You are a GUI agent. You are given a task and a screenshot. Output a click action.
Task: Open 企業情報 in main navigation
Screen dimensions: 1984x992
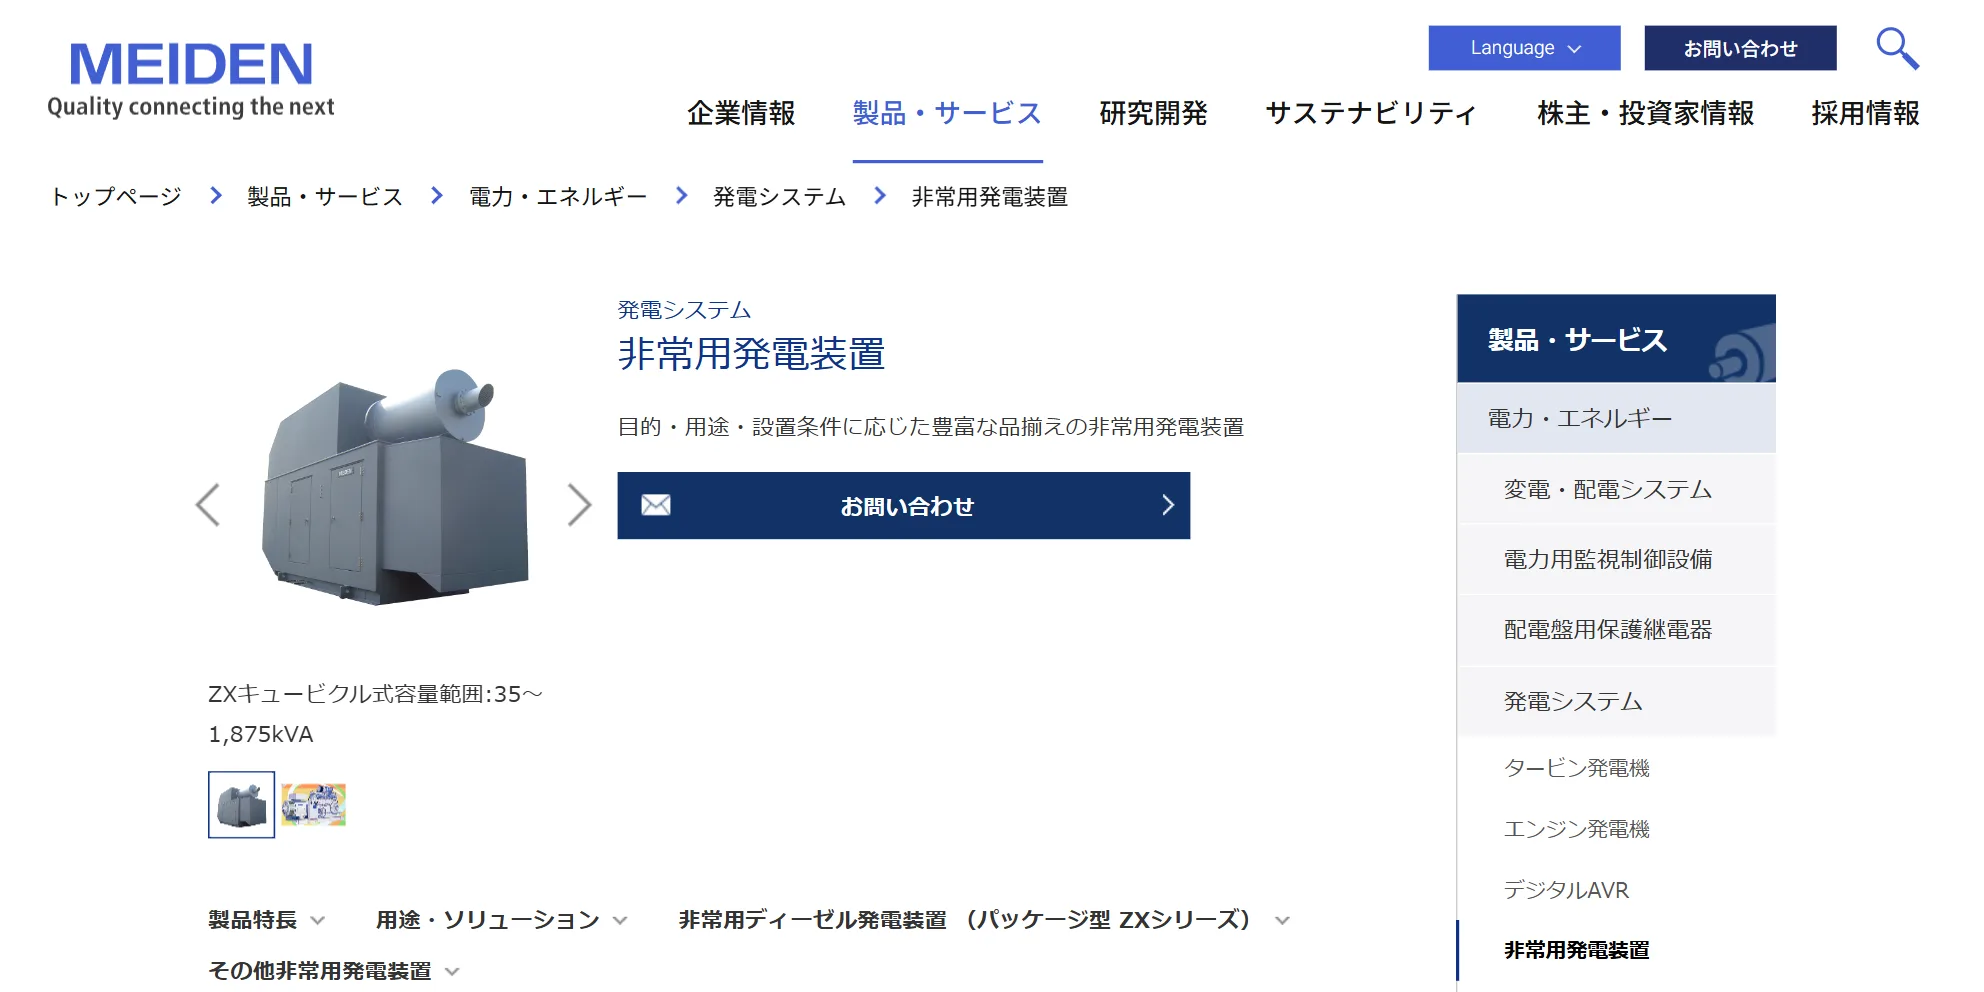tap(741, 113)
